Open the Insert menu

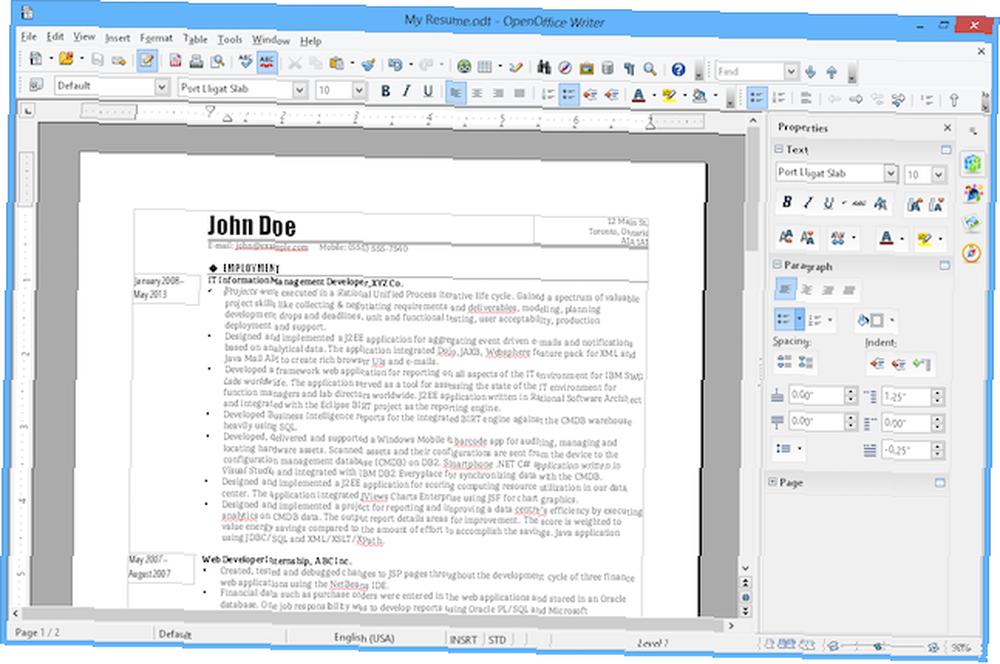click(x=117, y=38)
